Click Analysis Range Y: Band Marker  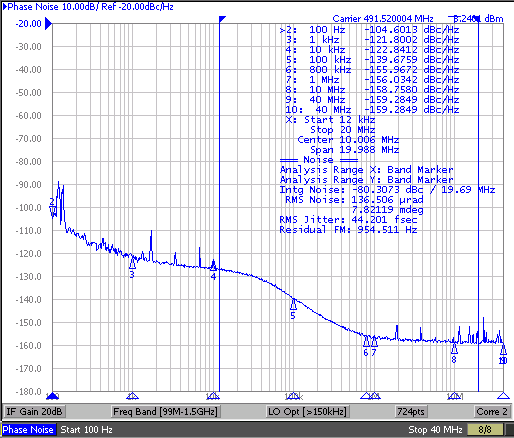tap(366, 180)
